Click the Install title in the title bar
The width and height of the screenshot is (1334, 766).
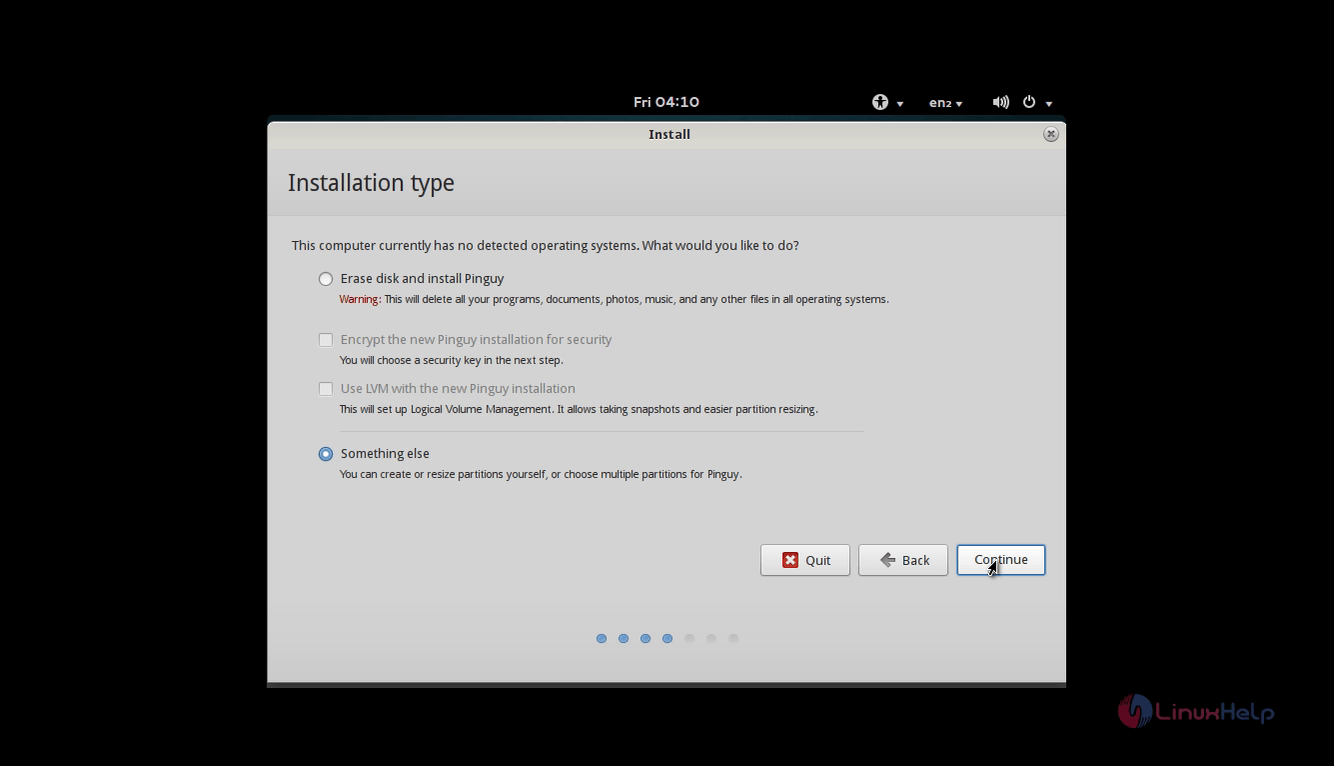click(669, 134)
